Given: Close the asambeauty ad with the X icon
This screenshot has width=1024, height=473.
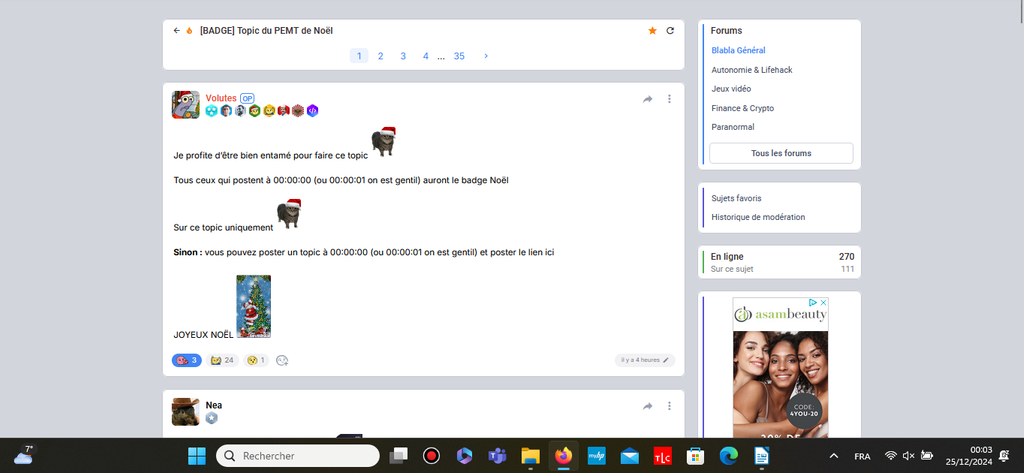Looking at the screenshot, I should click(x=823, y=302).
